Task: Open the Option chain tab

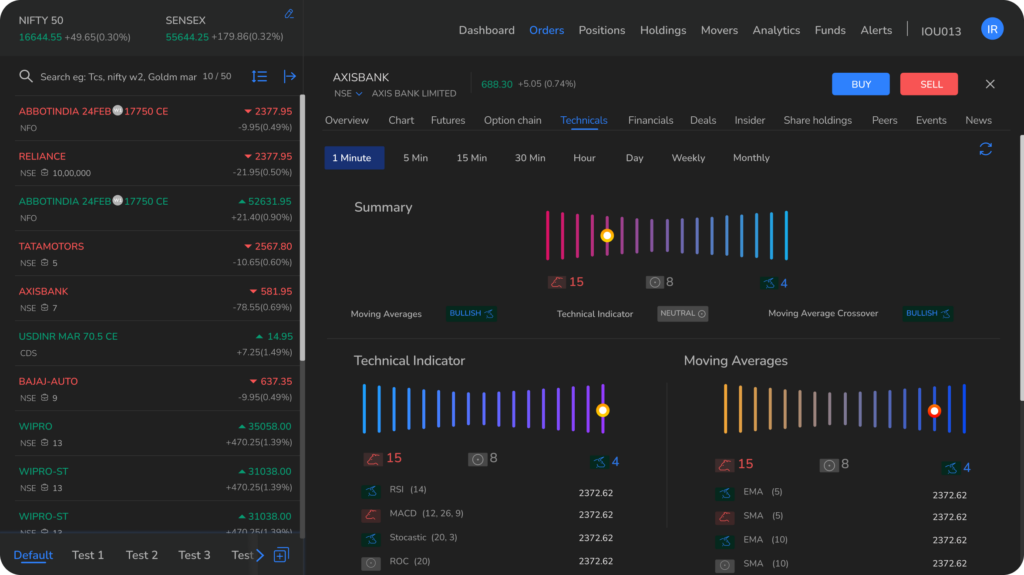Action: pos(512,120)
